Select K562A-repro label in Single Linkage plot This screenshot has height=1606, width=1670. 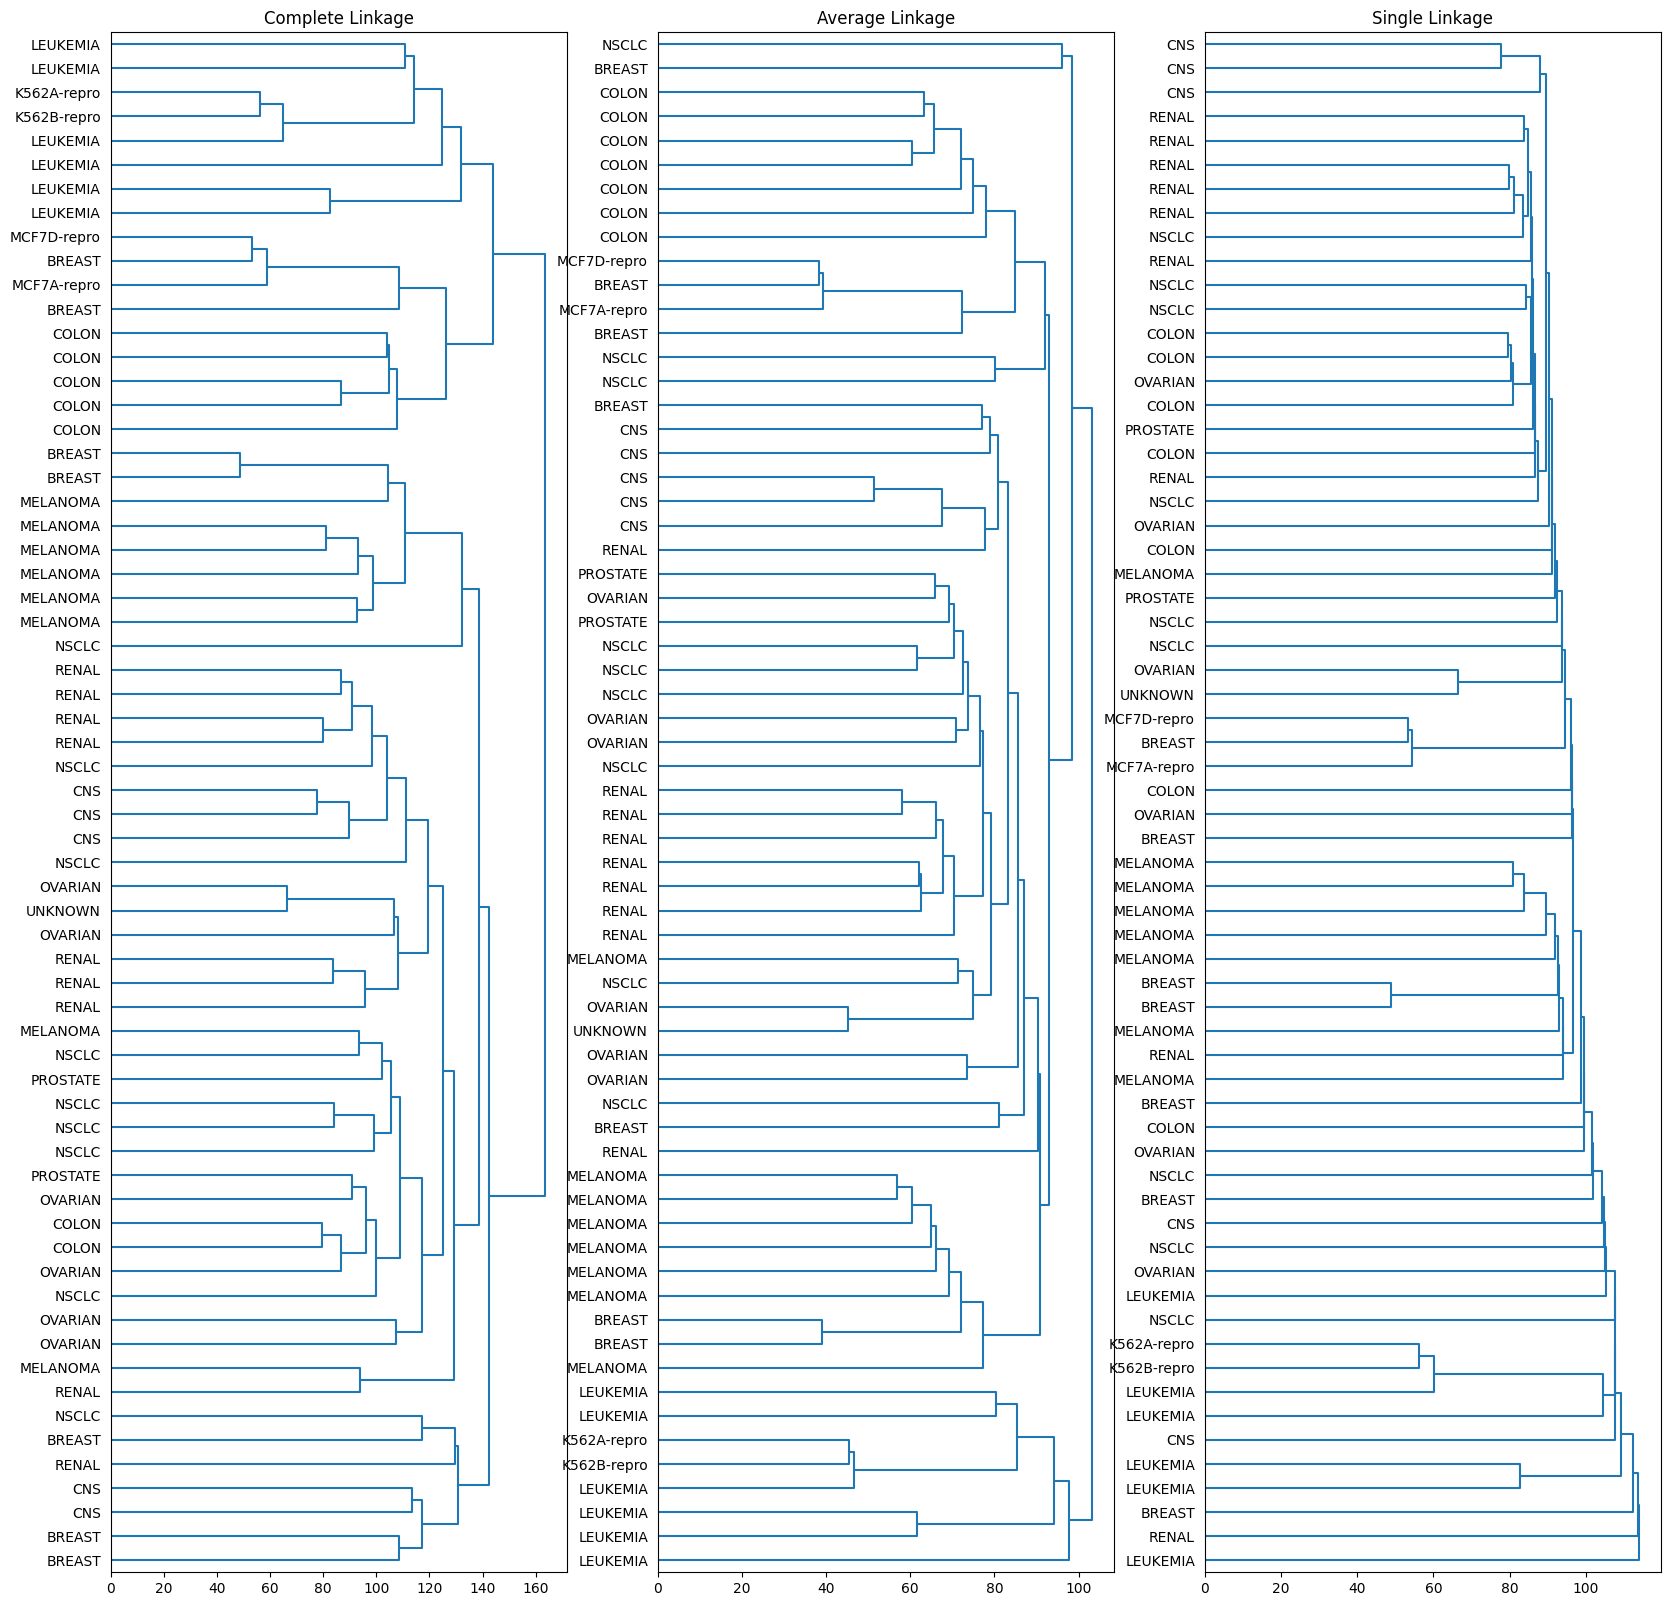[1152, 1344]
